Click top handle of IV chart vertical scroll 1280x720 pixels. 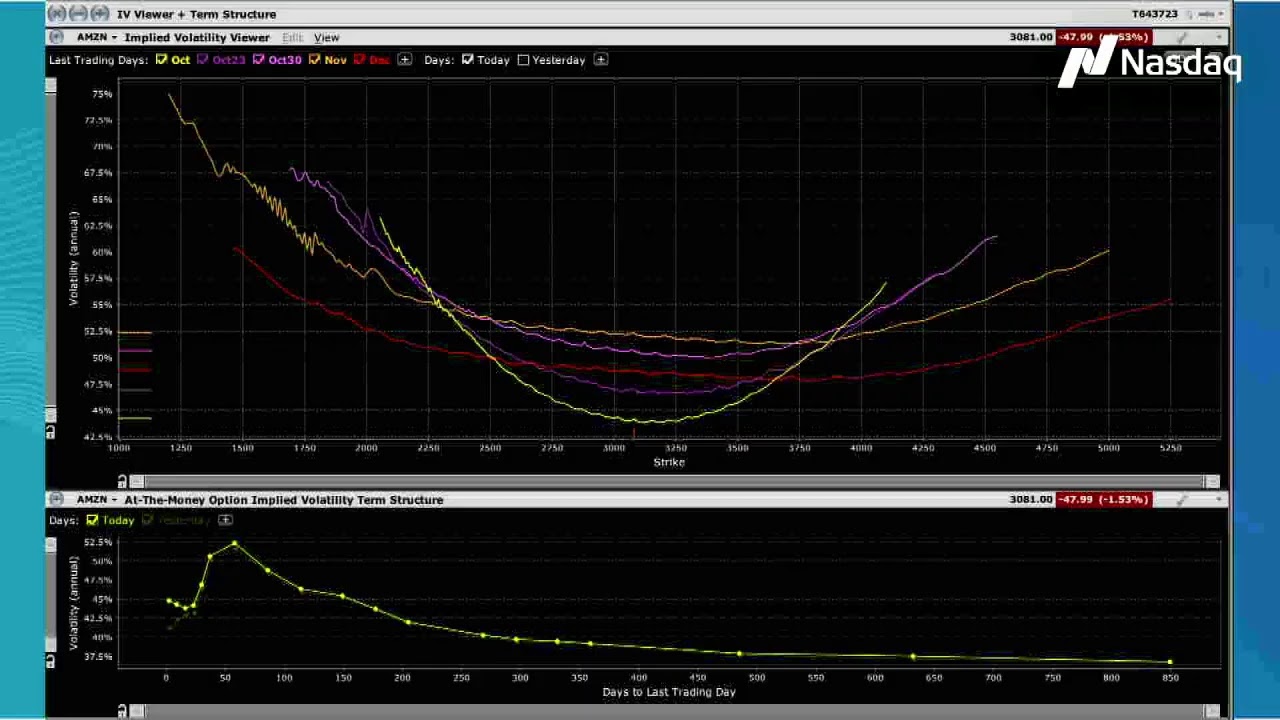51,87
